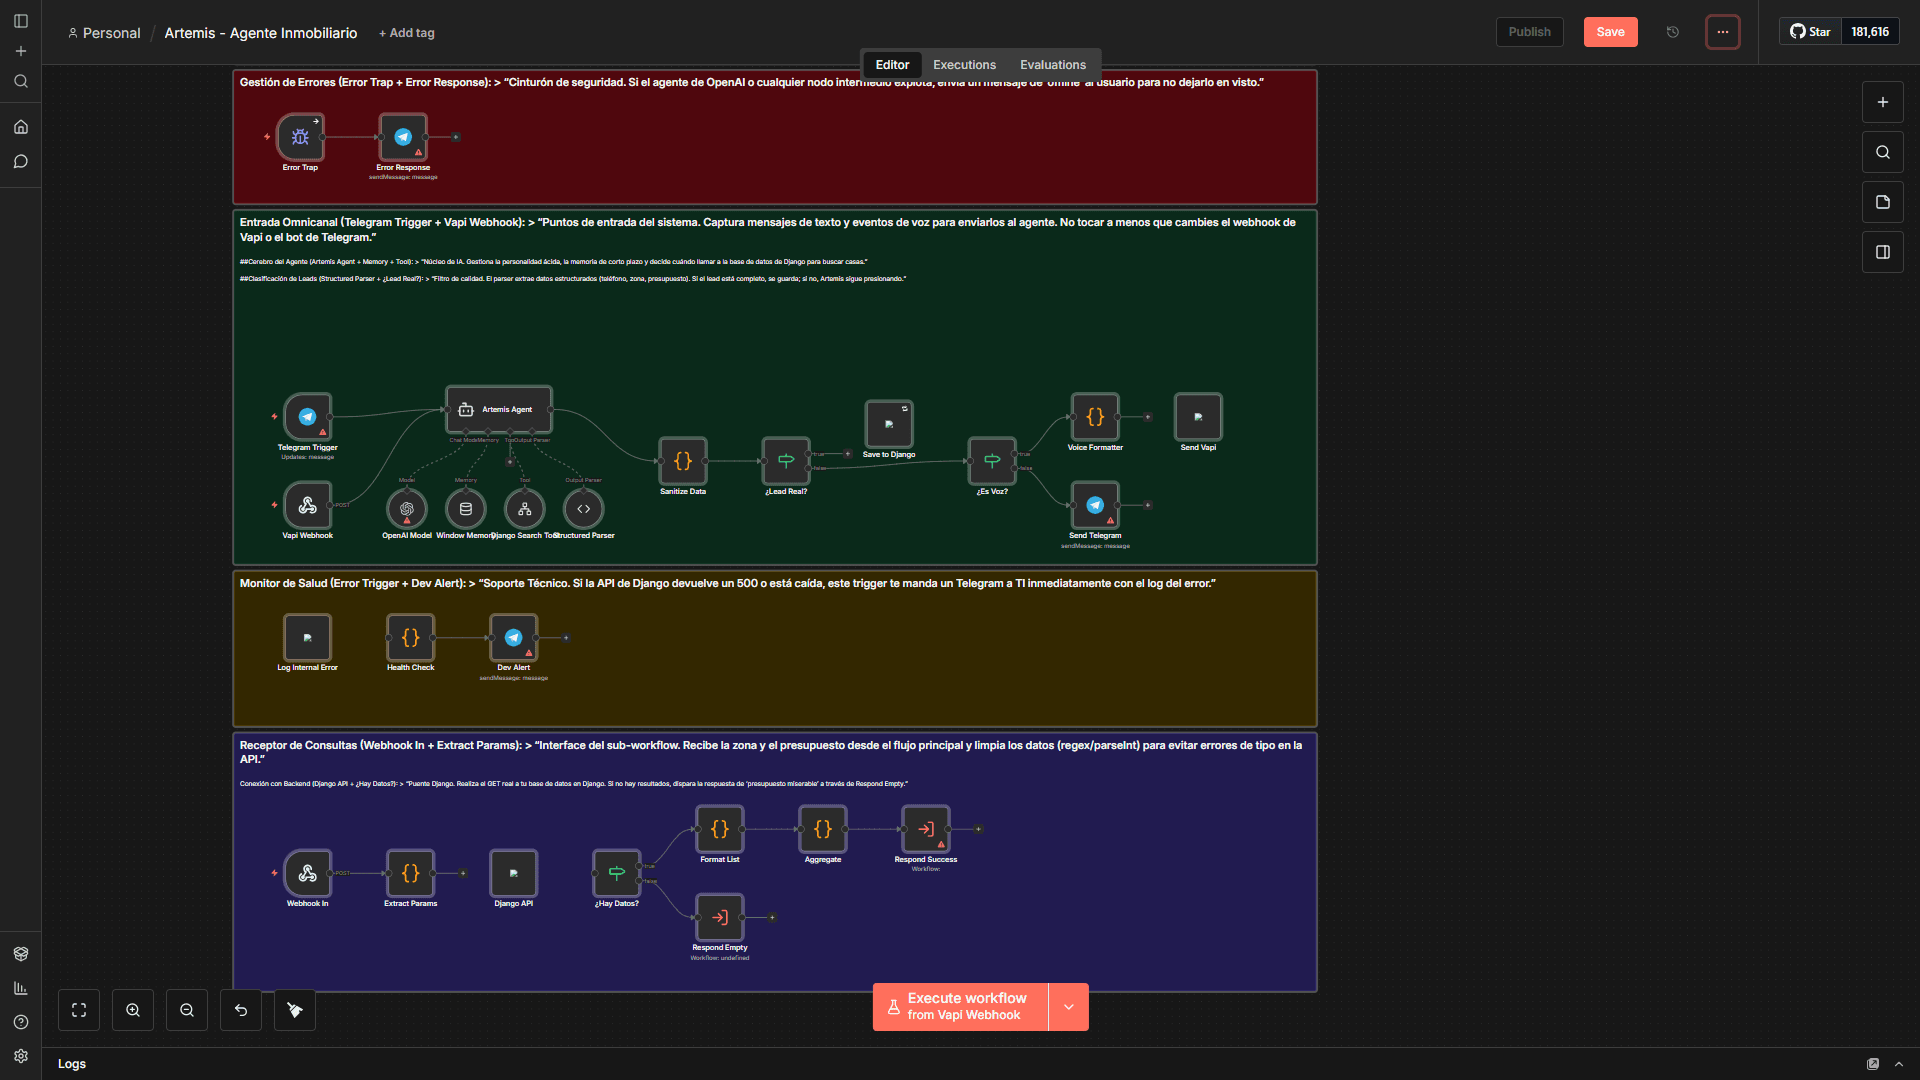
Task: Zoom in on the canvas
Action: point(133,1010)
